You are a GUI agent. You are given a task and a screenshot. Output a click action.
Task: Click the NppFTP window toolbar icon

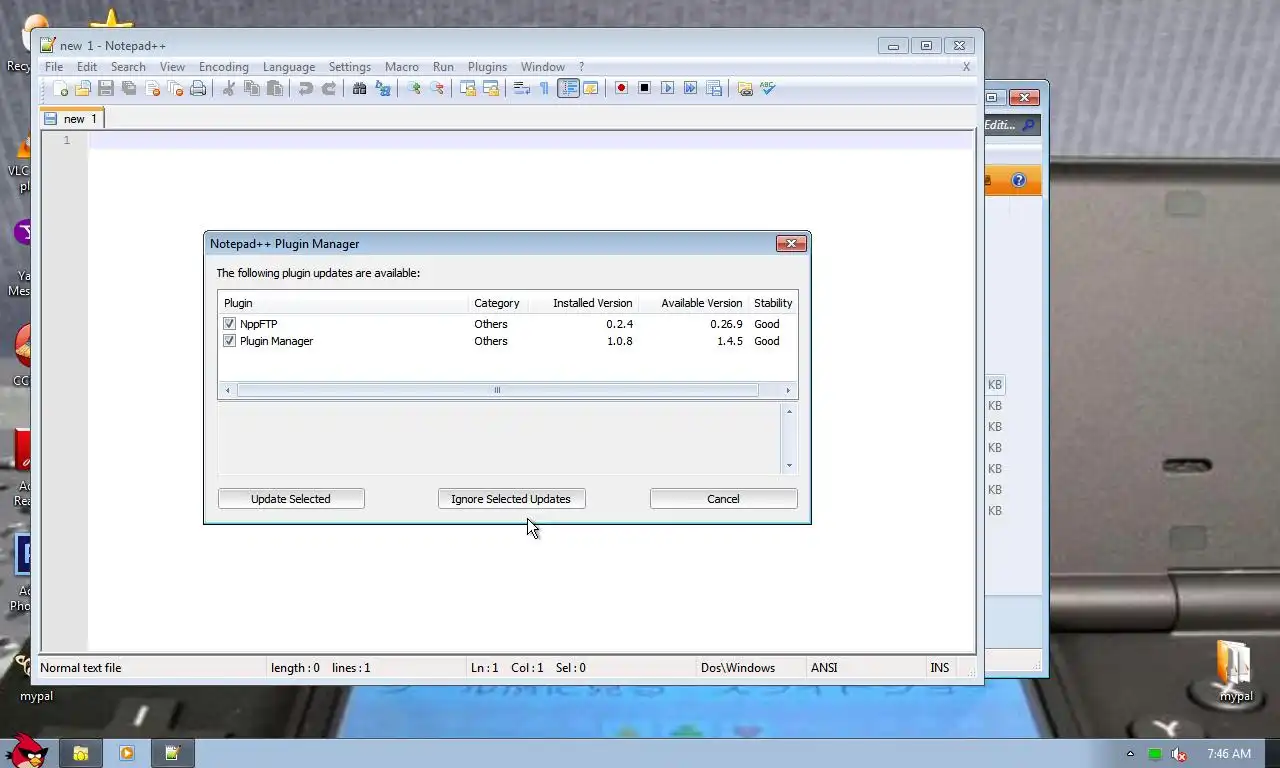point(745,88)
